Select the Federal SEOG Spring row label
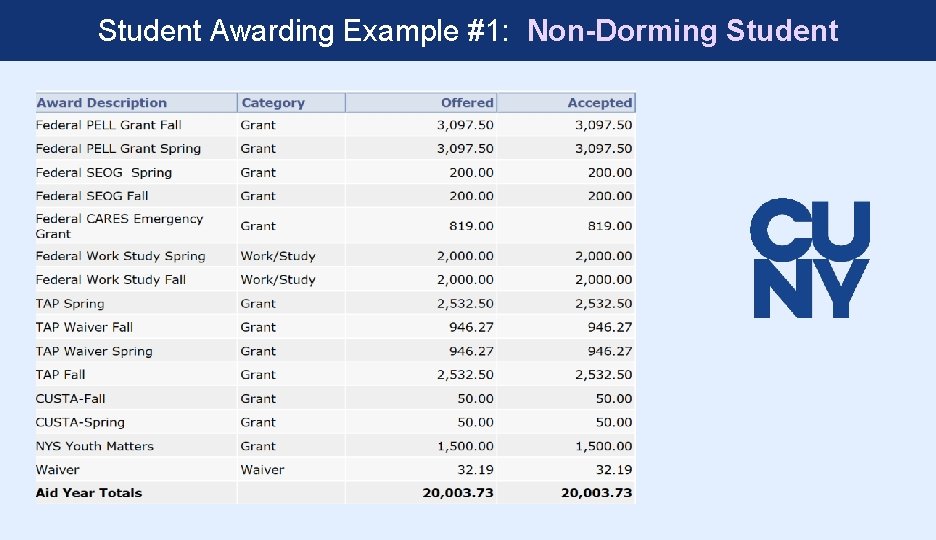936x540 pixels. (x=104, y=172)
